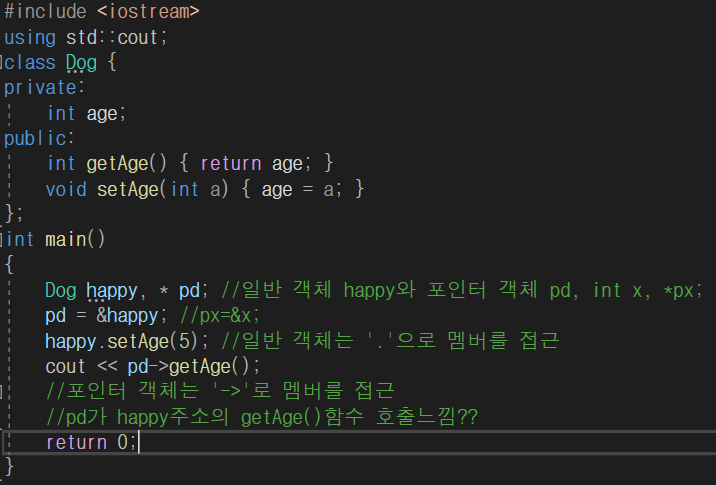Click "getAge()" in its function definition
The height and width of the screenshot is (485, 716).
[x=127, y=164]
